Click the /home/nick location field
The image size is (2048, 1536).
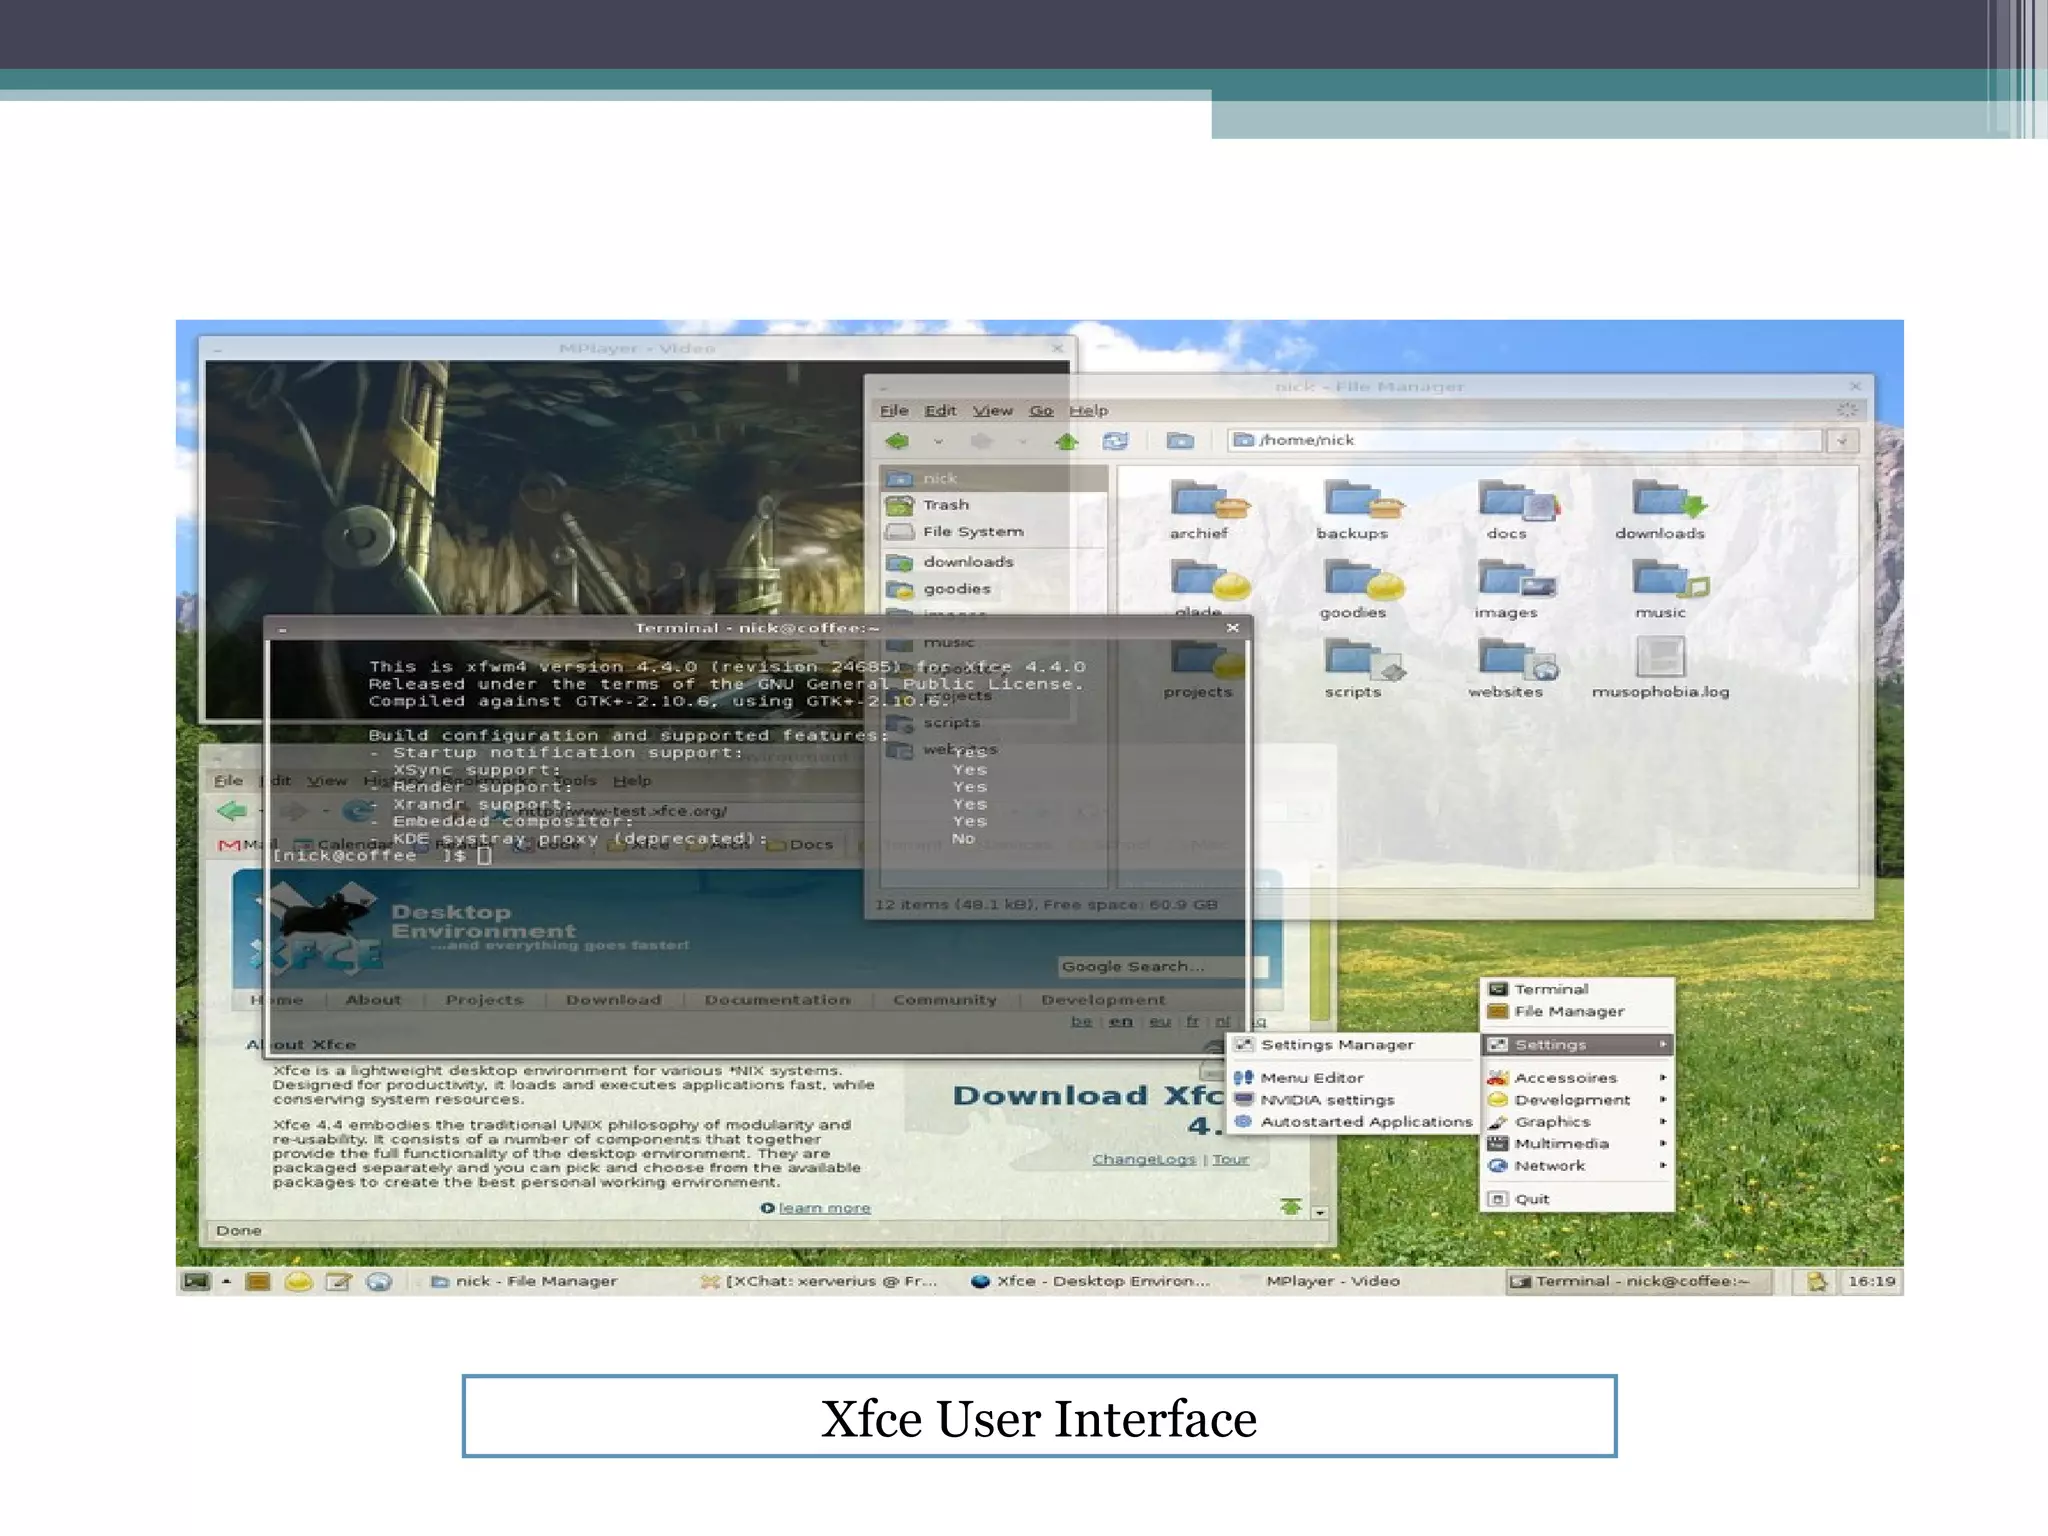coord(1524,441)
